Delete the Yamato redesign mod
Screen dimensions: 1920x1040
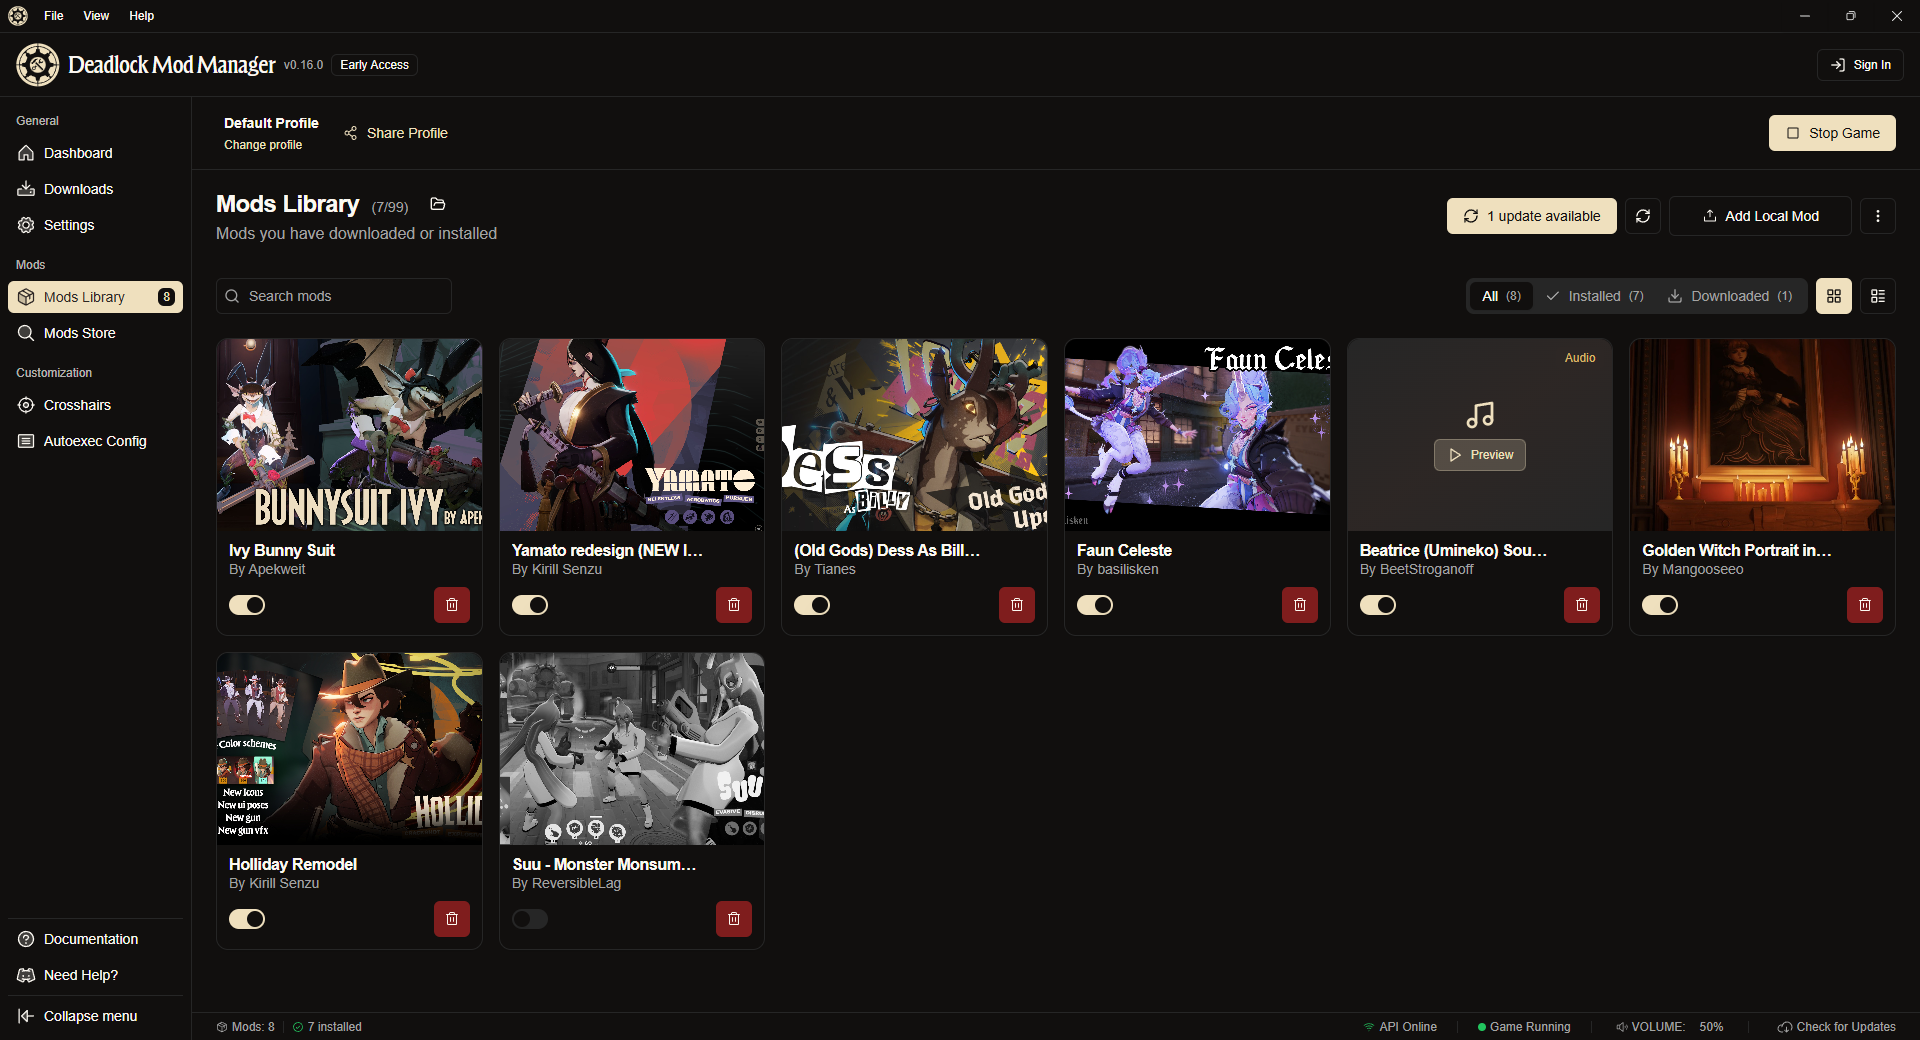(734, 605)
